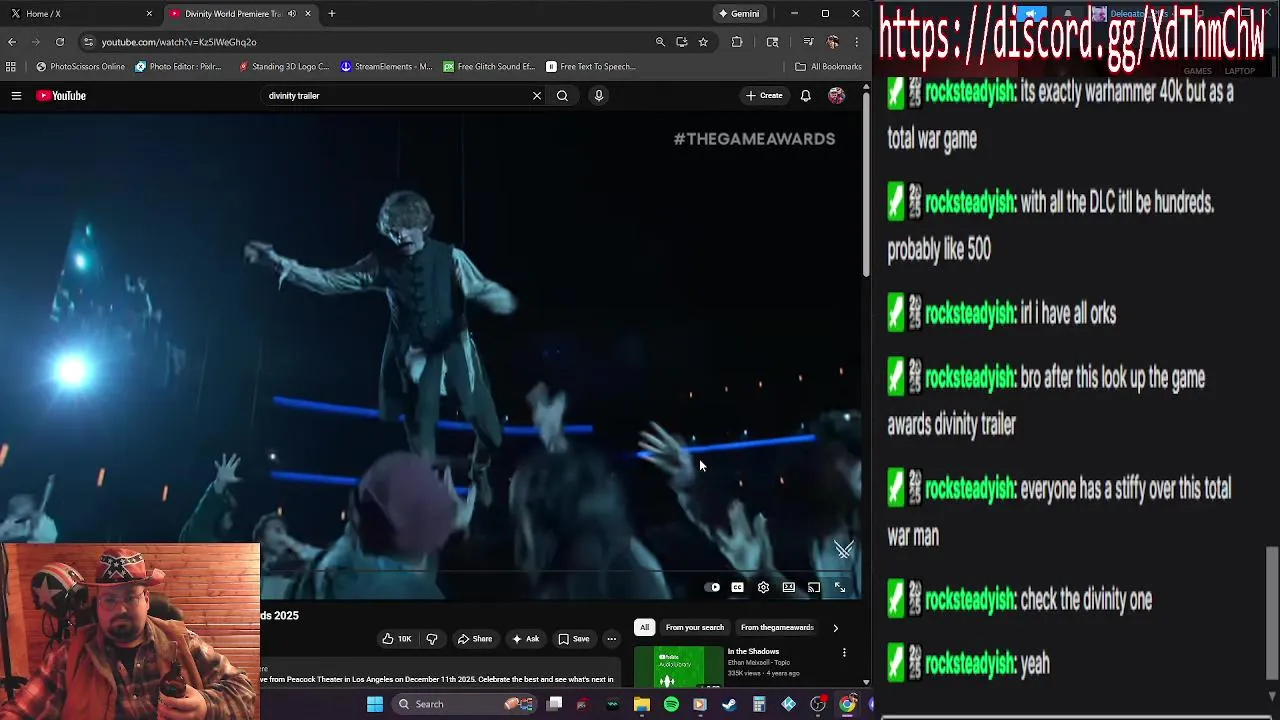Image resolution: width=1280 pixels, height=720 pixels.
Task: Open the Chrome three-dot menu
Action: click(x=856, y=42)
